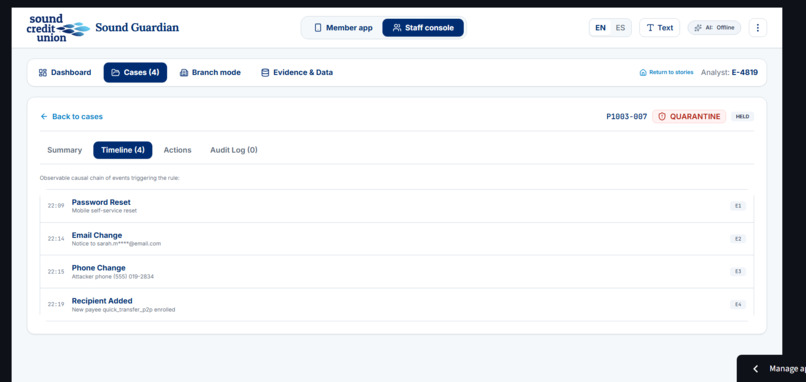The width and height of the screenshot is (806, 382).
Task: Click the folder icon in Cases
Action: [x=115, y=72]
